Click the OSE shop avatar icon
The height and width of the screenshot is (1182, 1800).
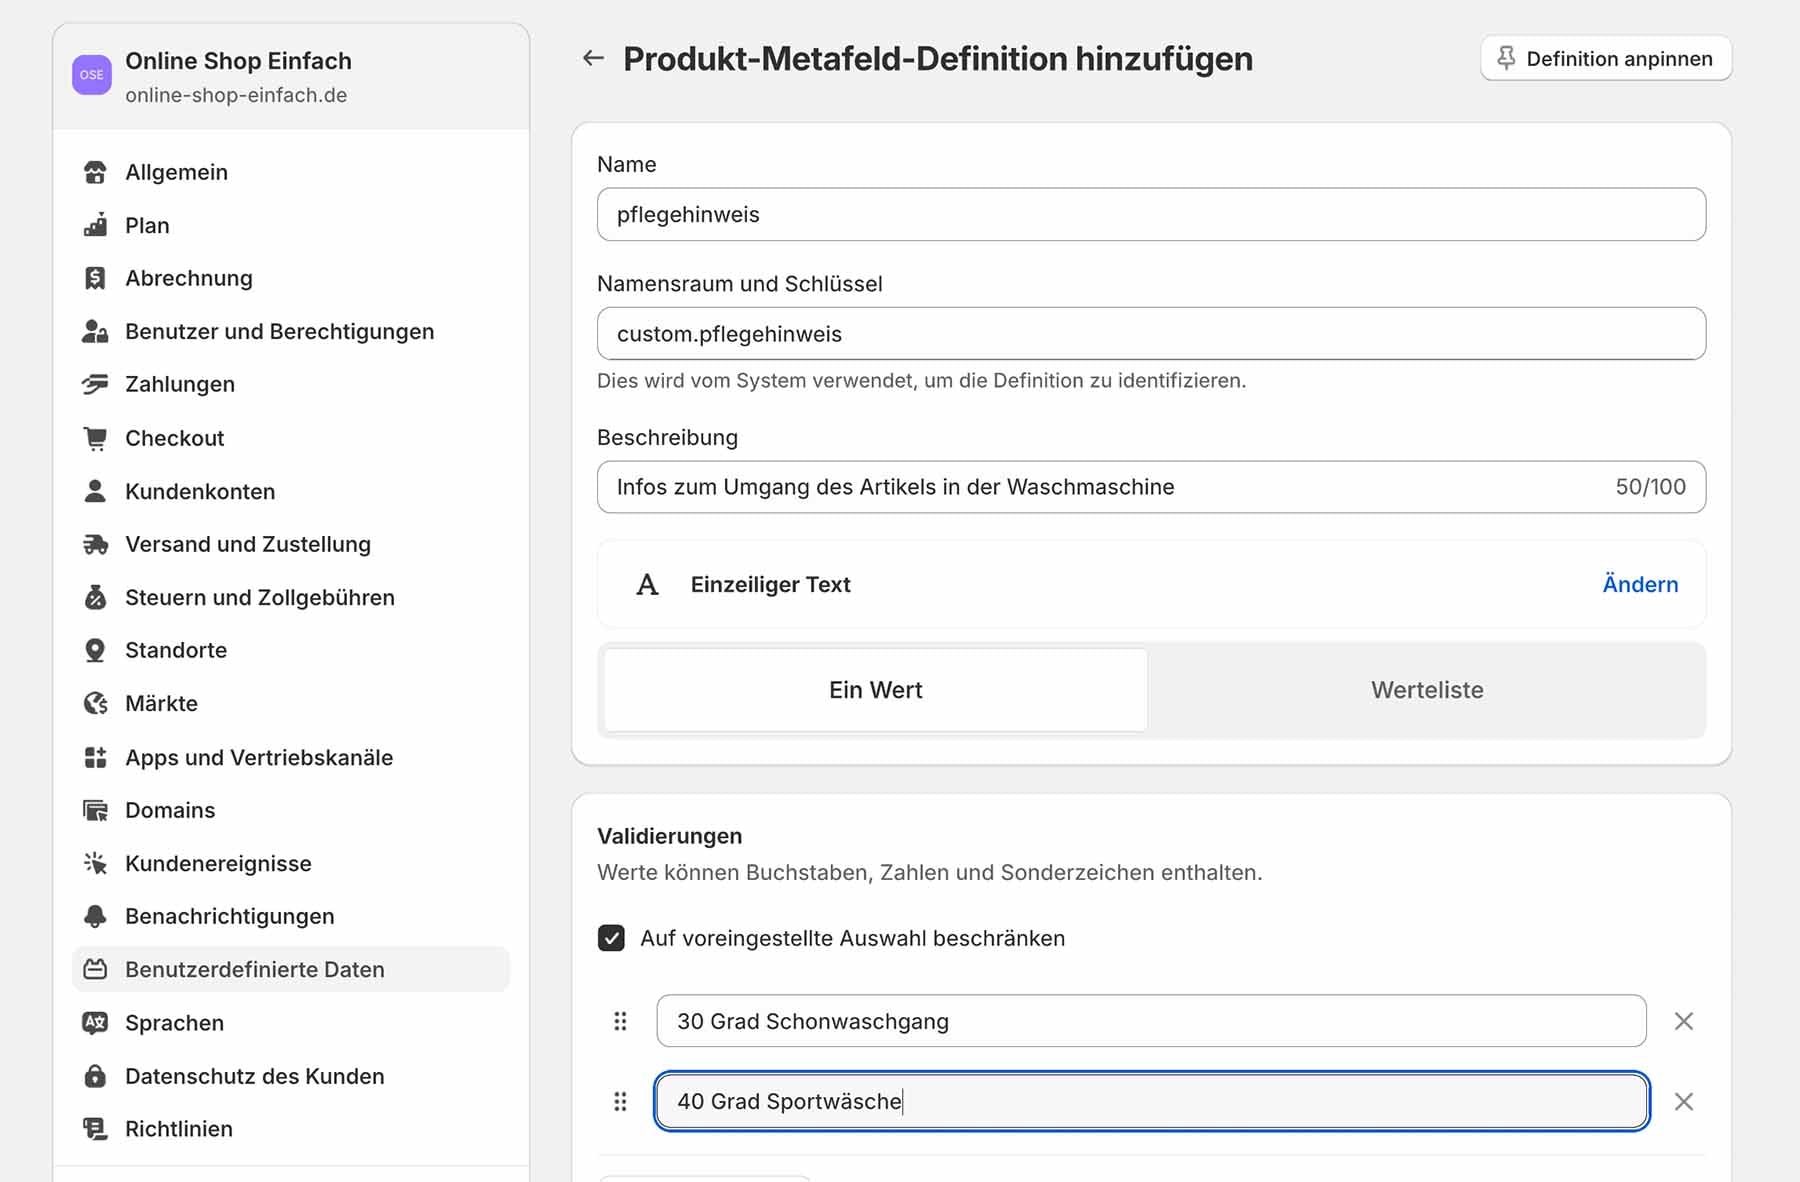point(92,75)
